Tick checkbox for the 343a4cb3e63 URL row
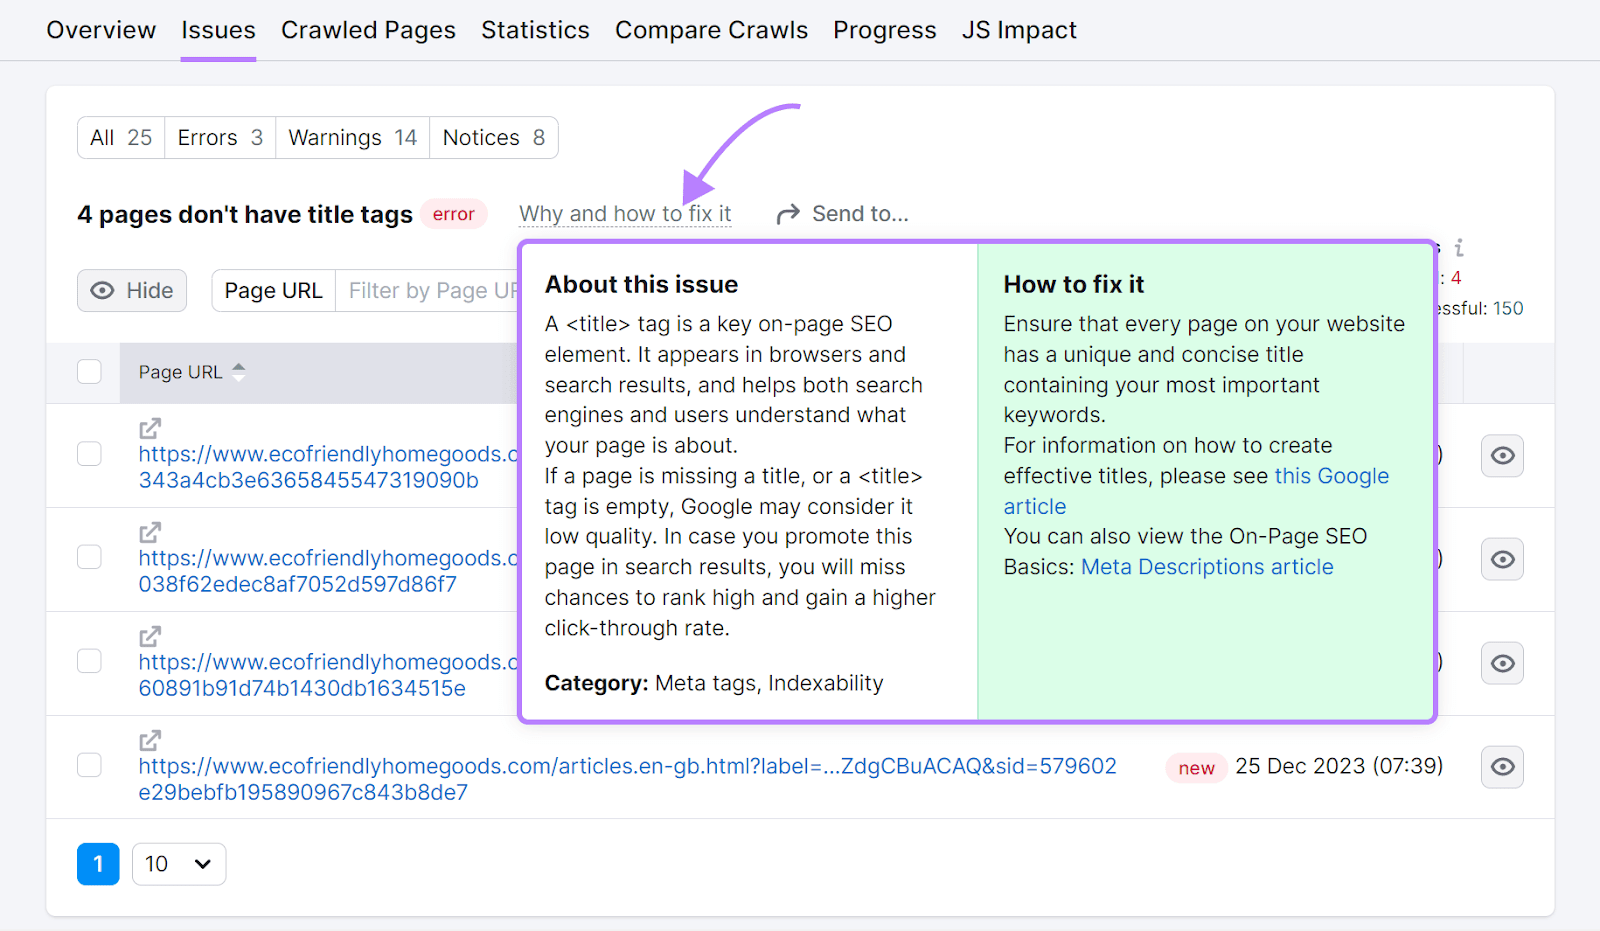1600x931 pixels. (x=90, y=454)
